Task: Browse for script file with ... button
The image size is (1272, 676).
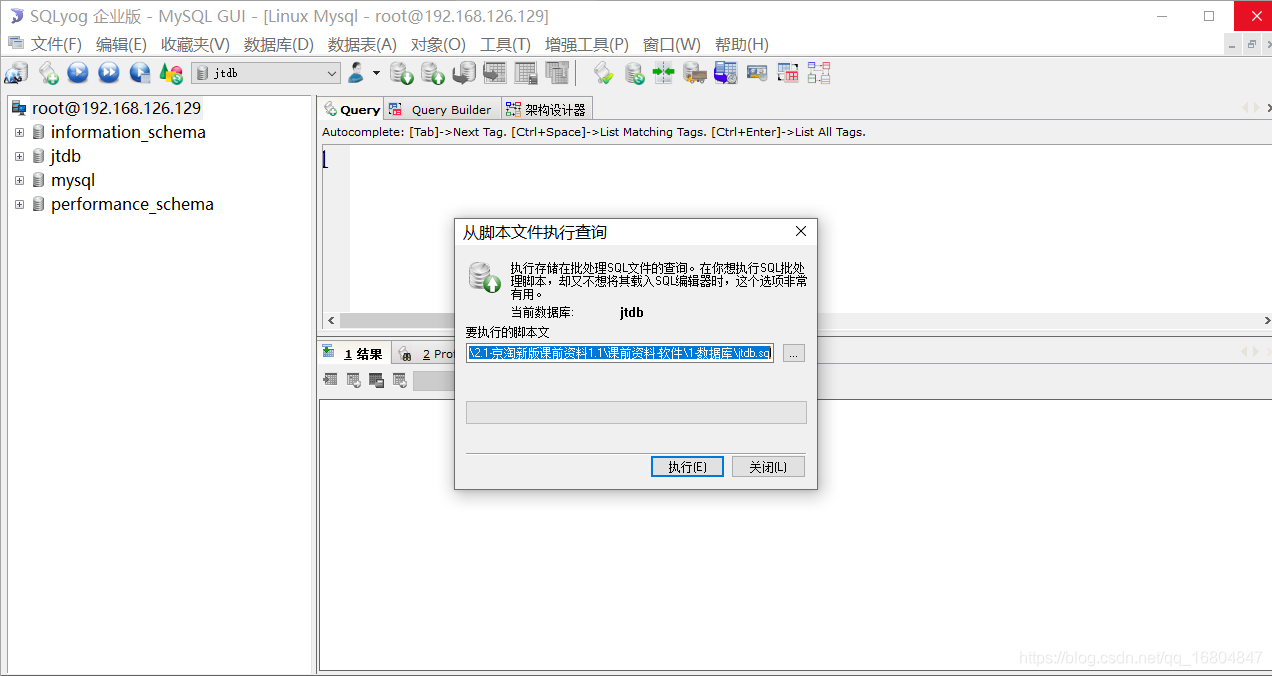Action: click(793, 352)
